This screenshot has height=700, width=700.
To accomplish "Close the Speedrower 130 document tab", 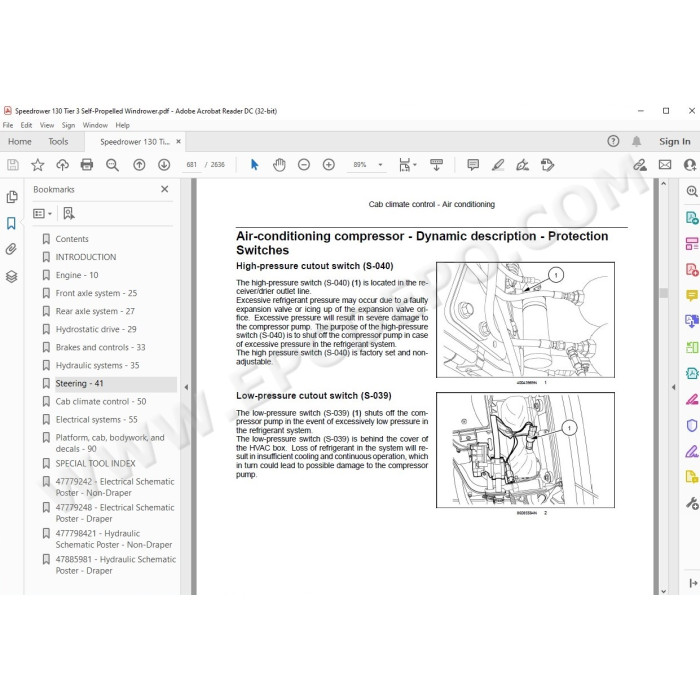I will point(179,142).
